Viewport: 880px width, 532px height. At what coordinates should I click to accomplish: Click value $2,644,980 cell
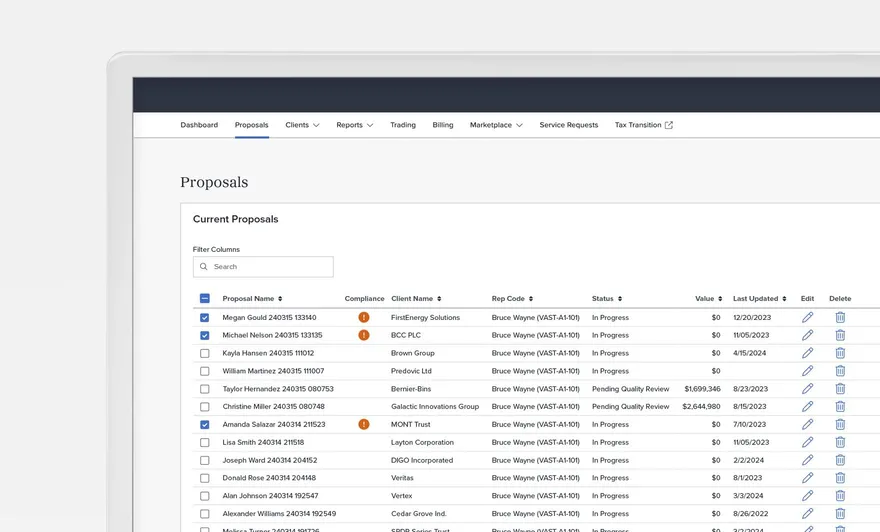[x=702, y=407]
